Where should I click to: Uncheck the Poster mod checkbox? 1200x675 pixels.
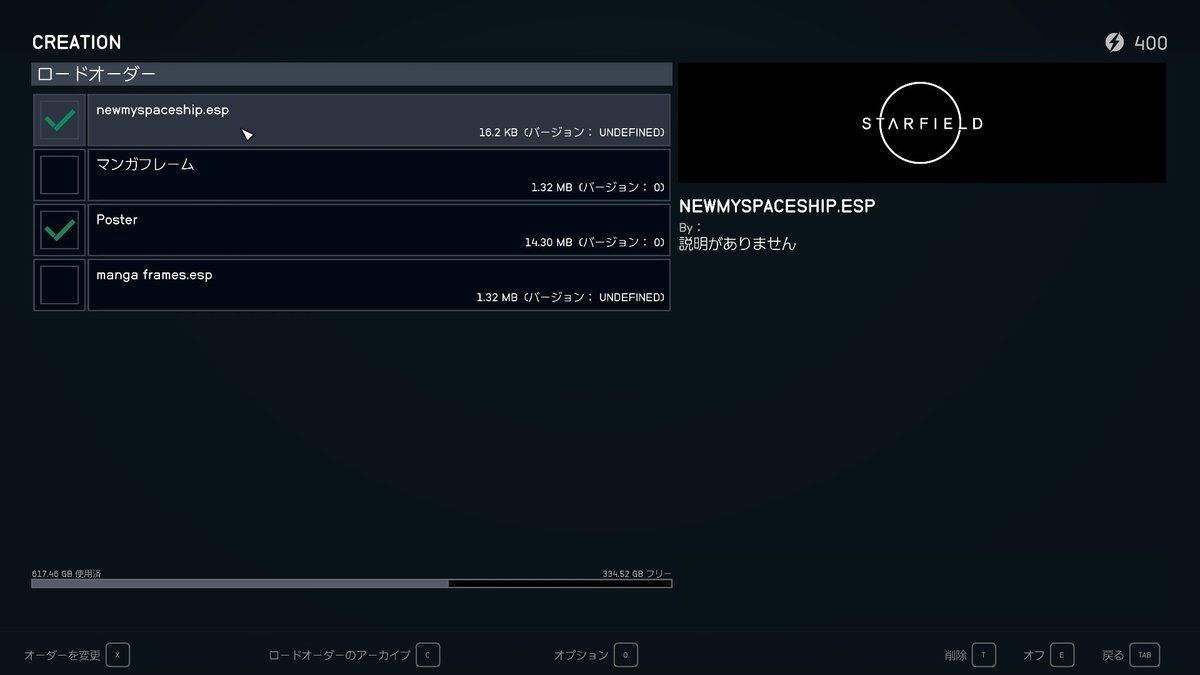(59, 230)
